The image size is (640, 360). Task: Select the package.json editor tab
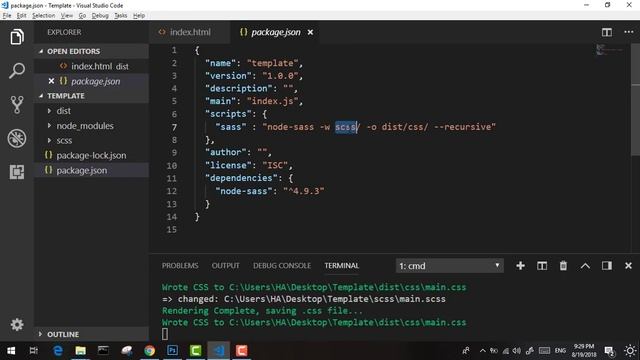[x=275, y=32]
